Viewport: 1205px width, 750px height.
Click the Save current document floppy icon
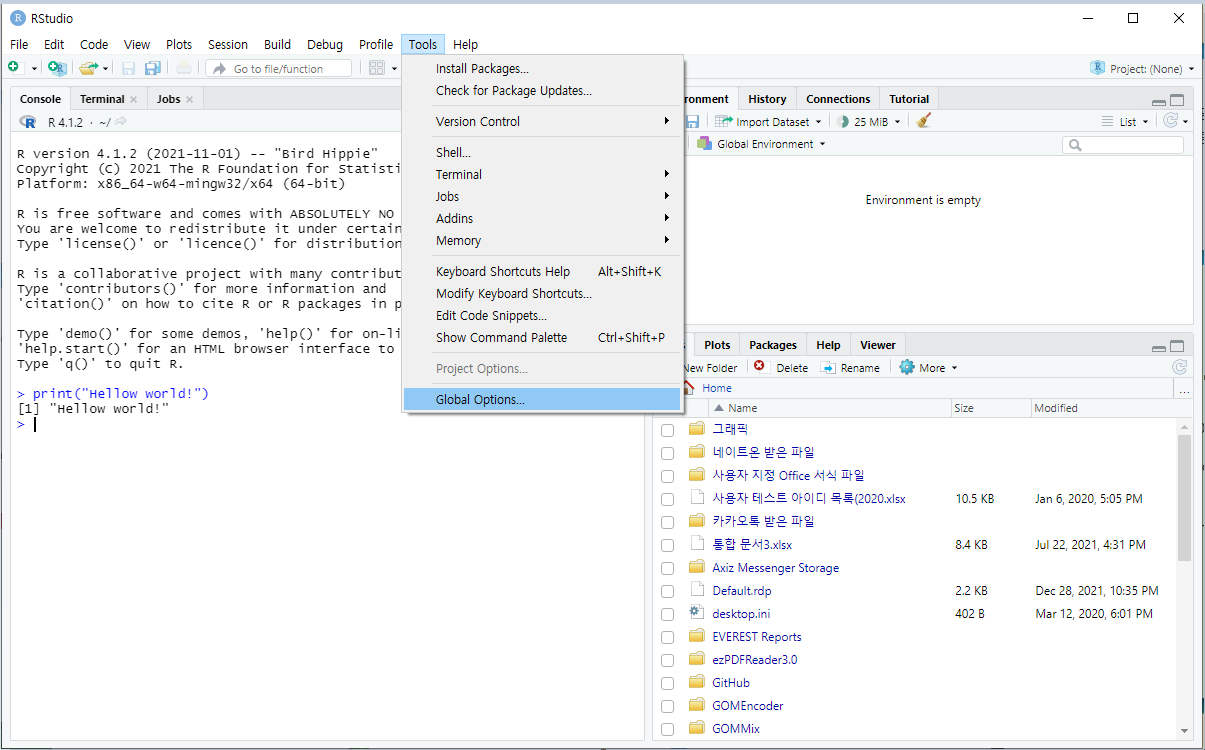pos(128,68)
